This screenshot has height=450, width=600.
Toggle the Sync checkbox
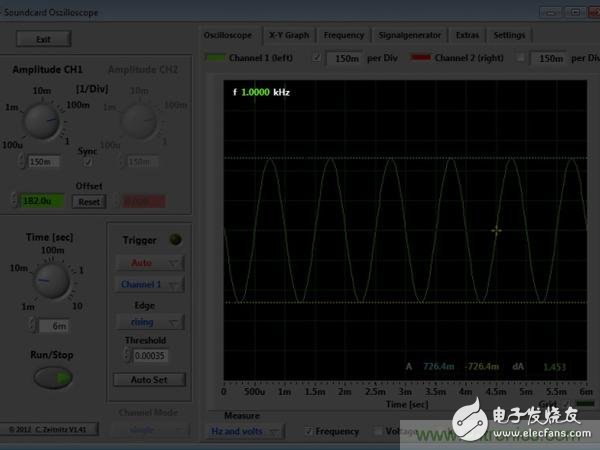pos(88,162)
